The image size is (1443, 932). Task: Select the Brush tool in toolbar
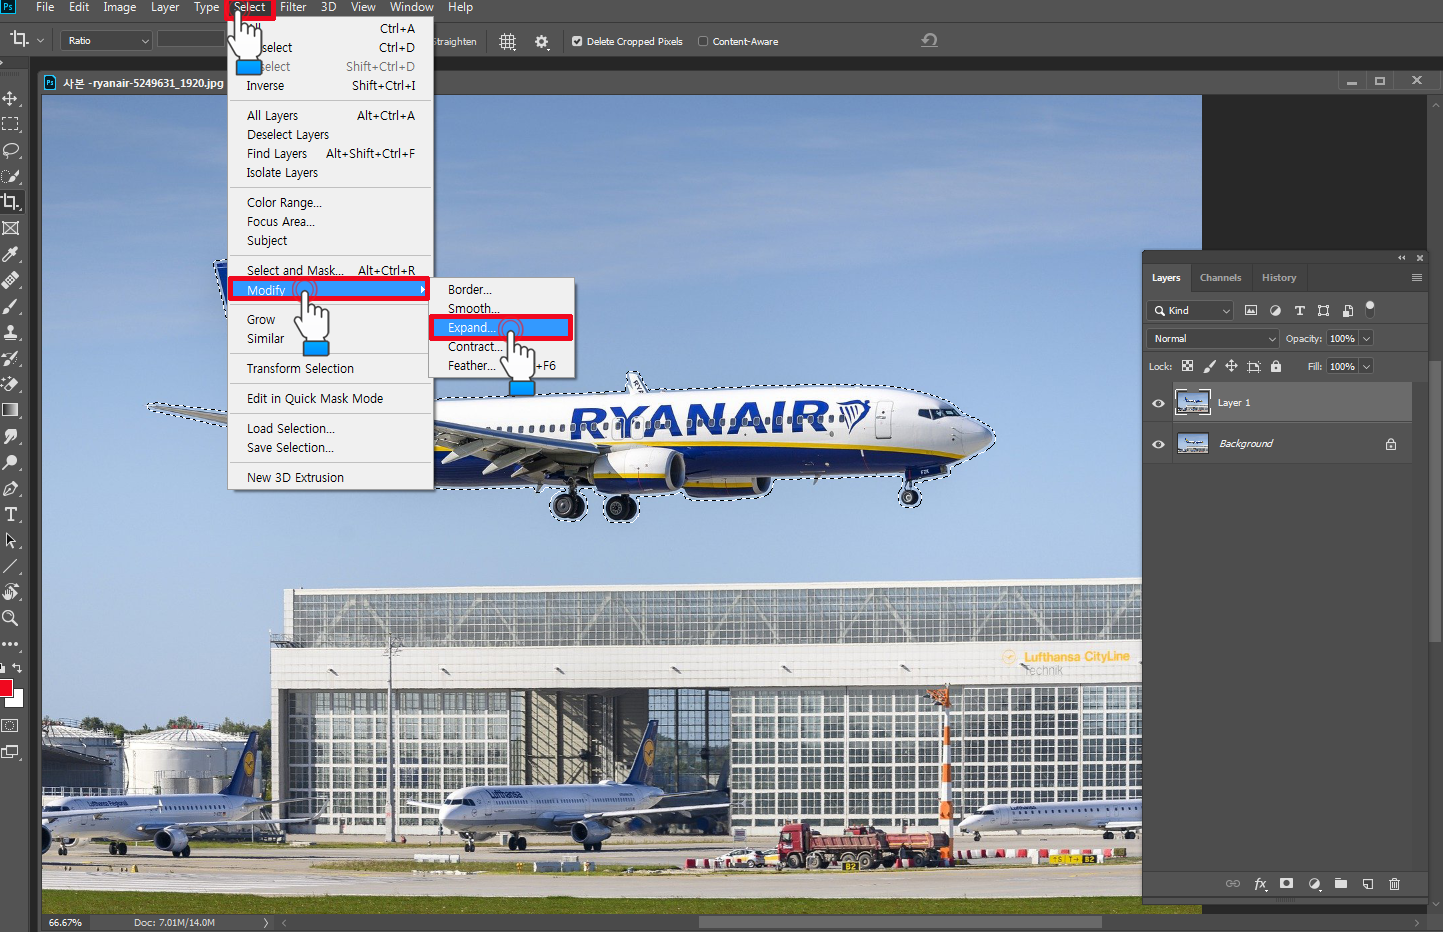tap(10, 306)
